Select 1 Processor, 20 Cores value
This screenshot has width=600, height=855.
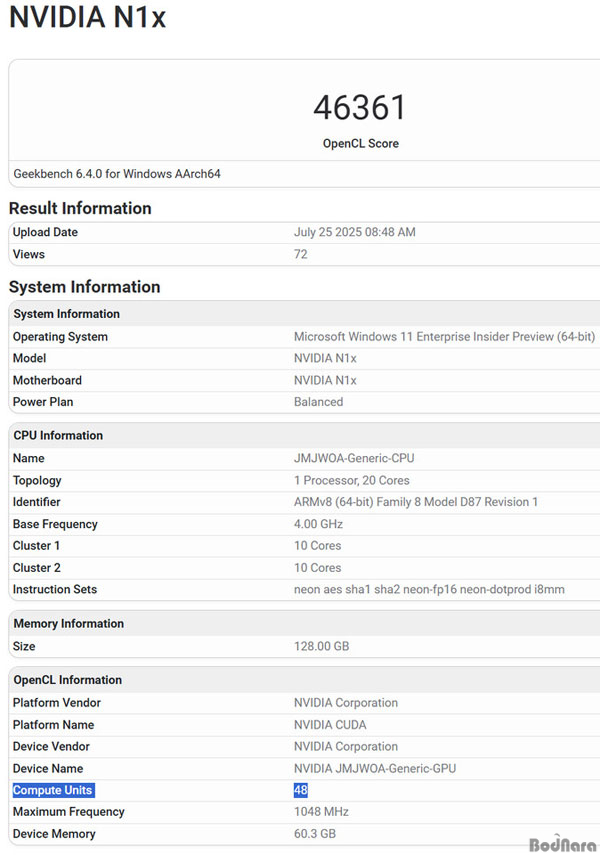tap(352, 480)
